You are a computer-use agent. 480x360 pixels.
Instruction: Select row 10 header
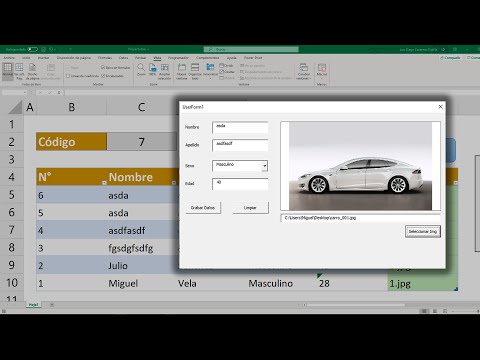12,283
